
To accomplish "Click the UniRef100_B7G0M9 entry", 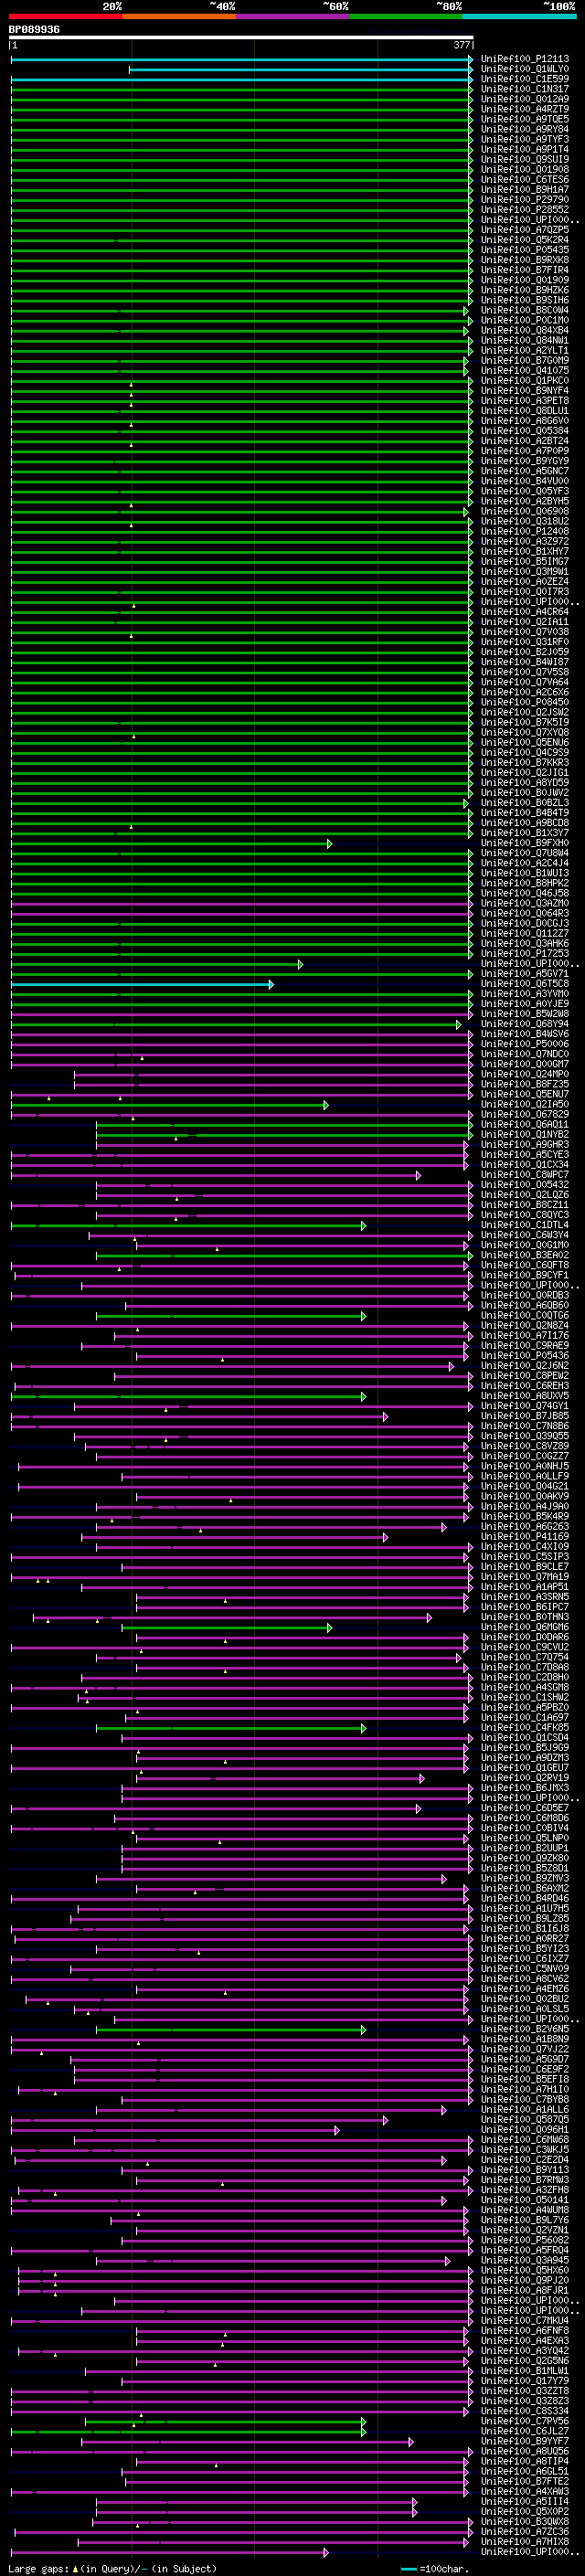I will (525, 360).
